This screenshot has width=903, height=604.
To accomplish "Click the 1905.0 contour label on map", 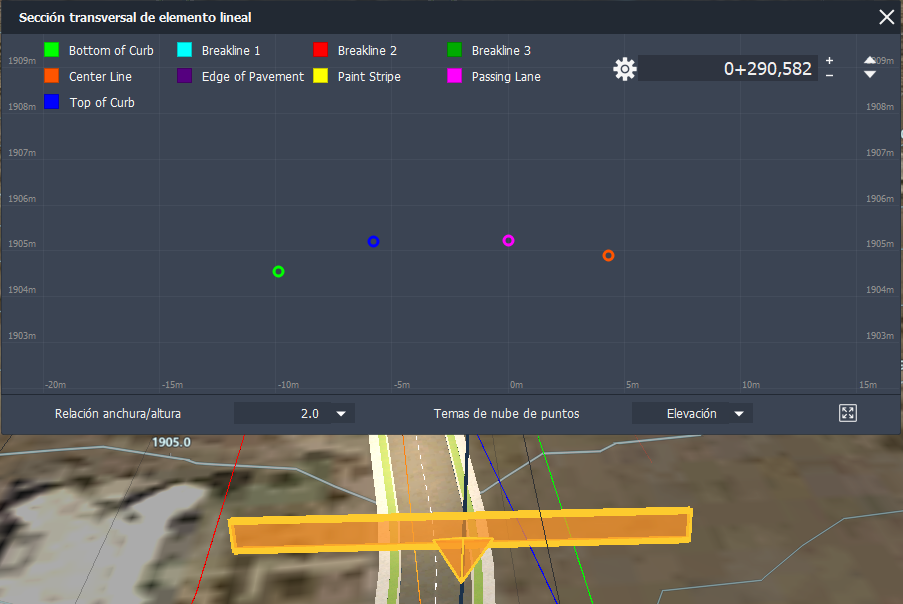I will pos(171,442).
